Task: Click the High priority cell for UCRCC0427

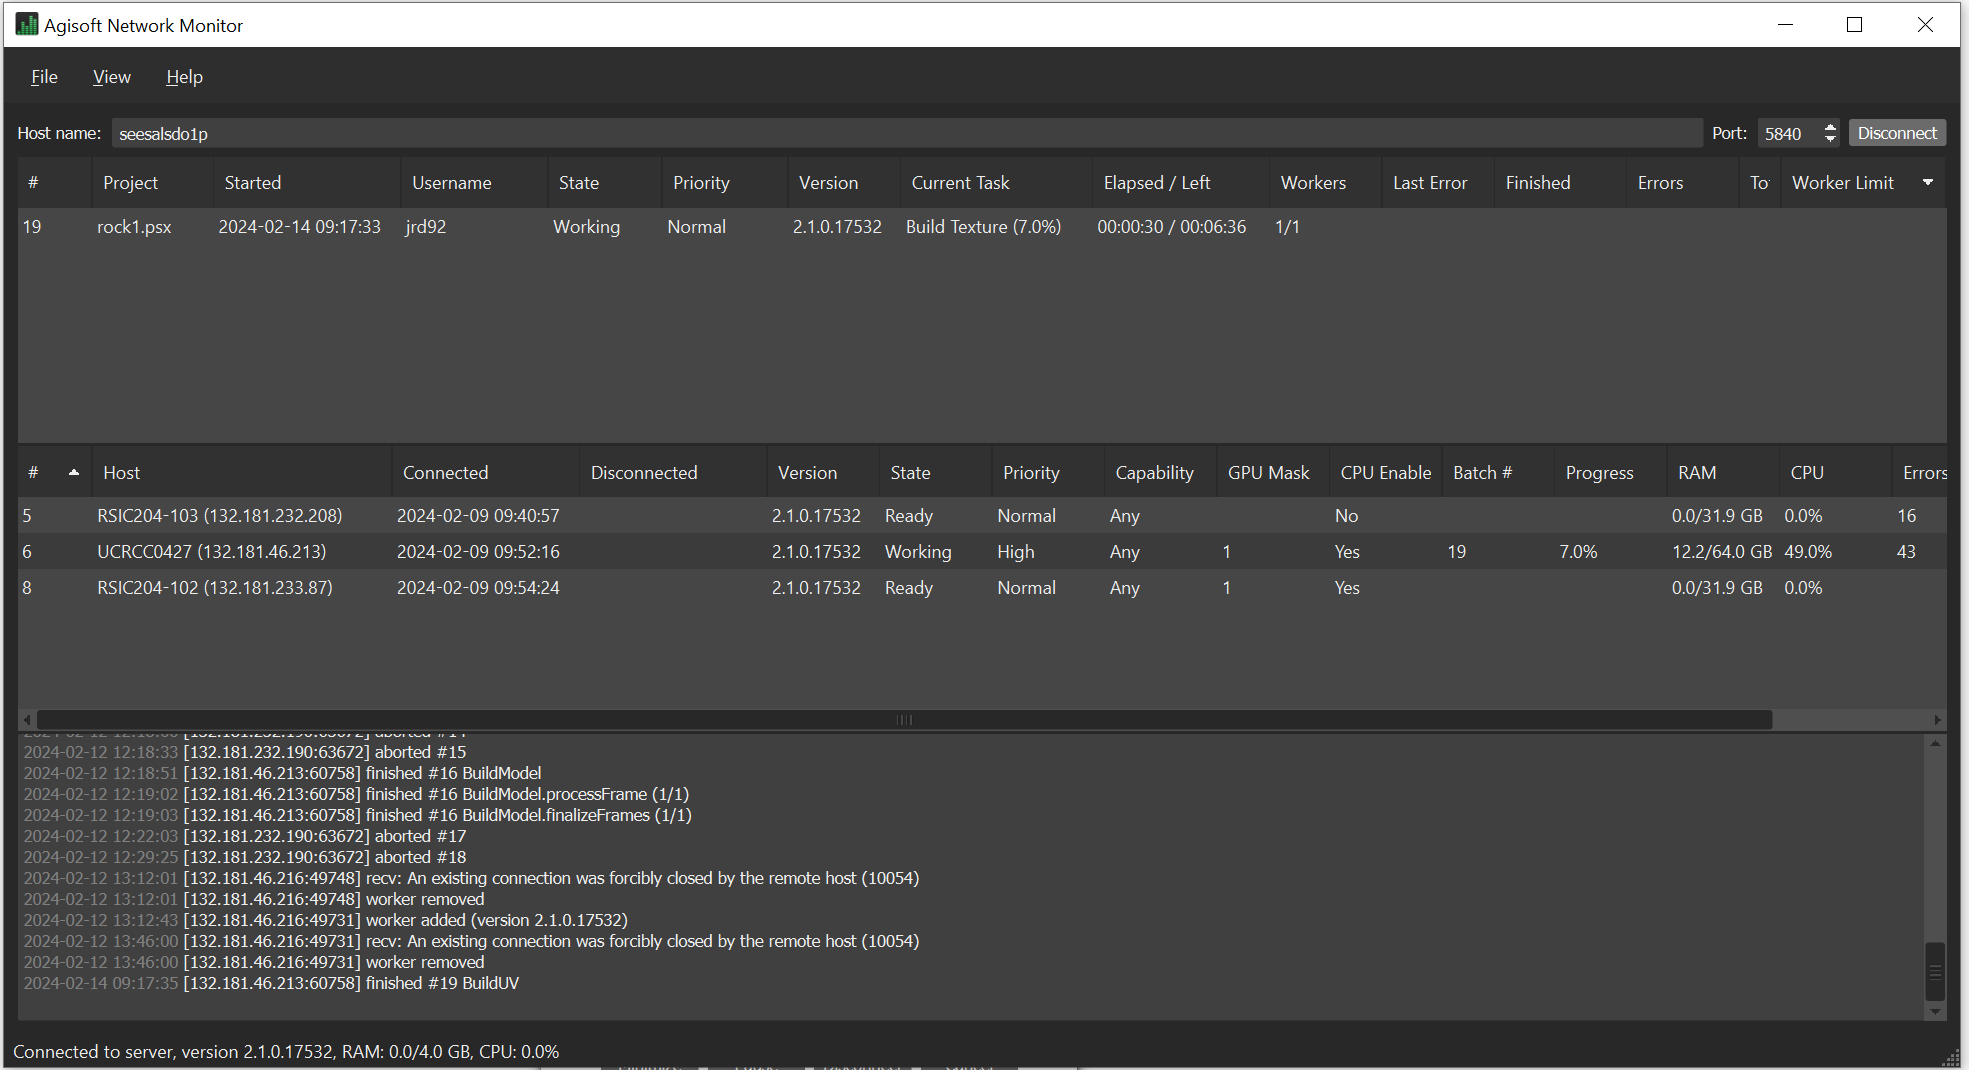Action: (1015, 552)
